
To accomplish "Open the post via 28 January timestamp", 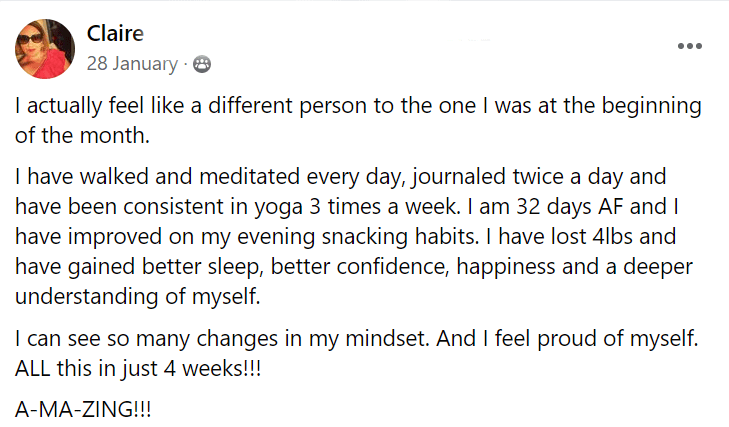I will point(131,65).
